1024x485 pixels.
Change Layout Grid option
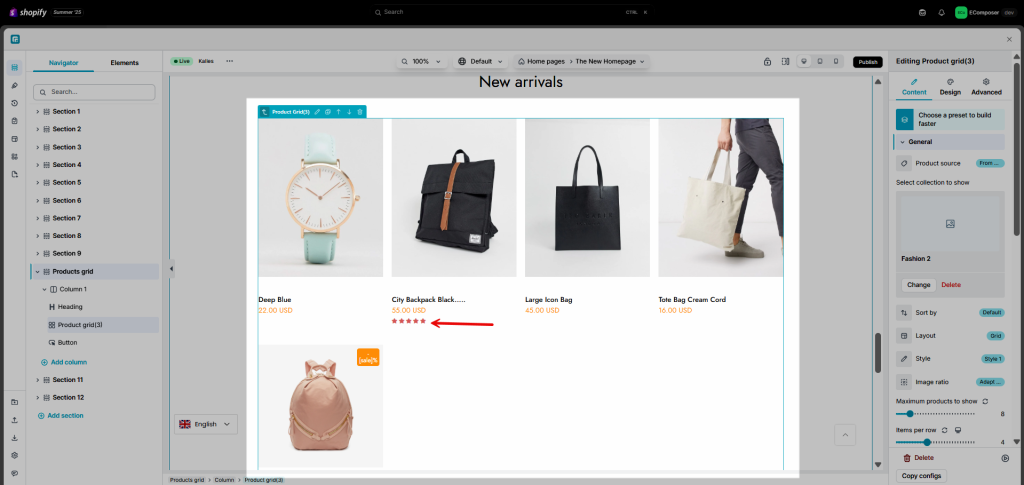[x=995, y=336]
